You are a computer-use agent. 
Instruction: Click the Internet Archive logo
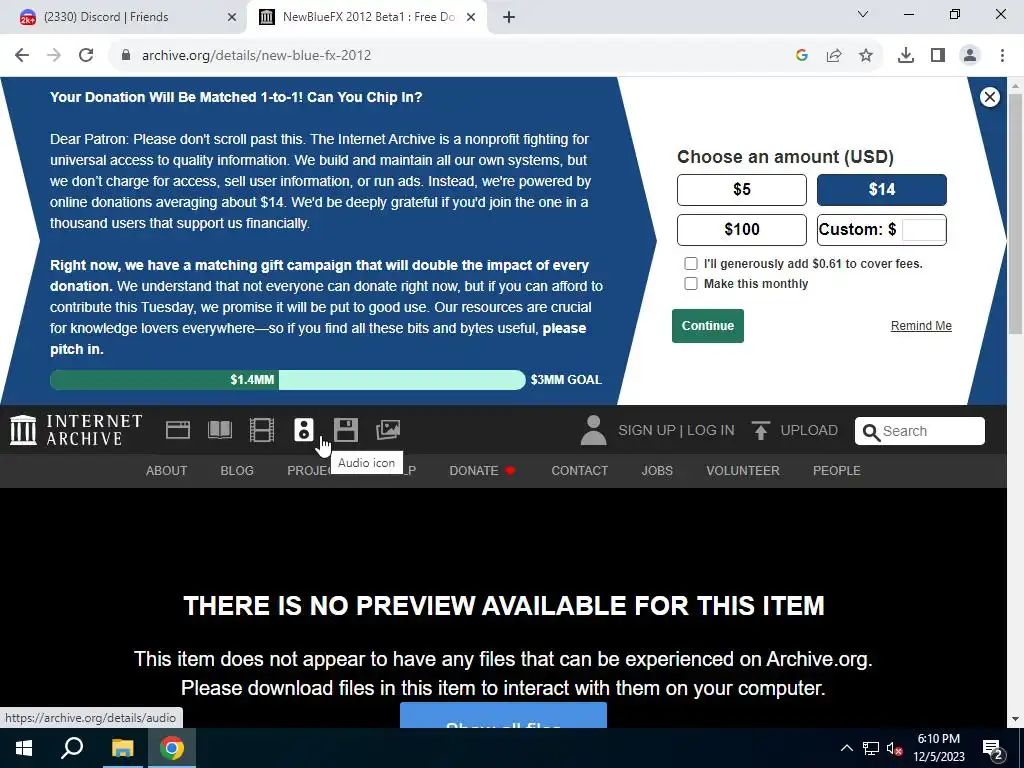coord(76,430)
